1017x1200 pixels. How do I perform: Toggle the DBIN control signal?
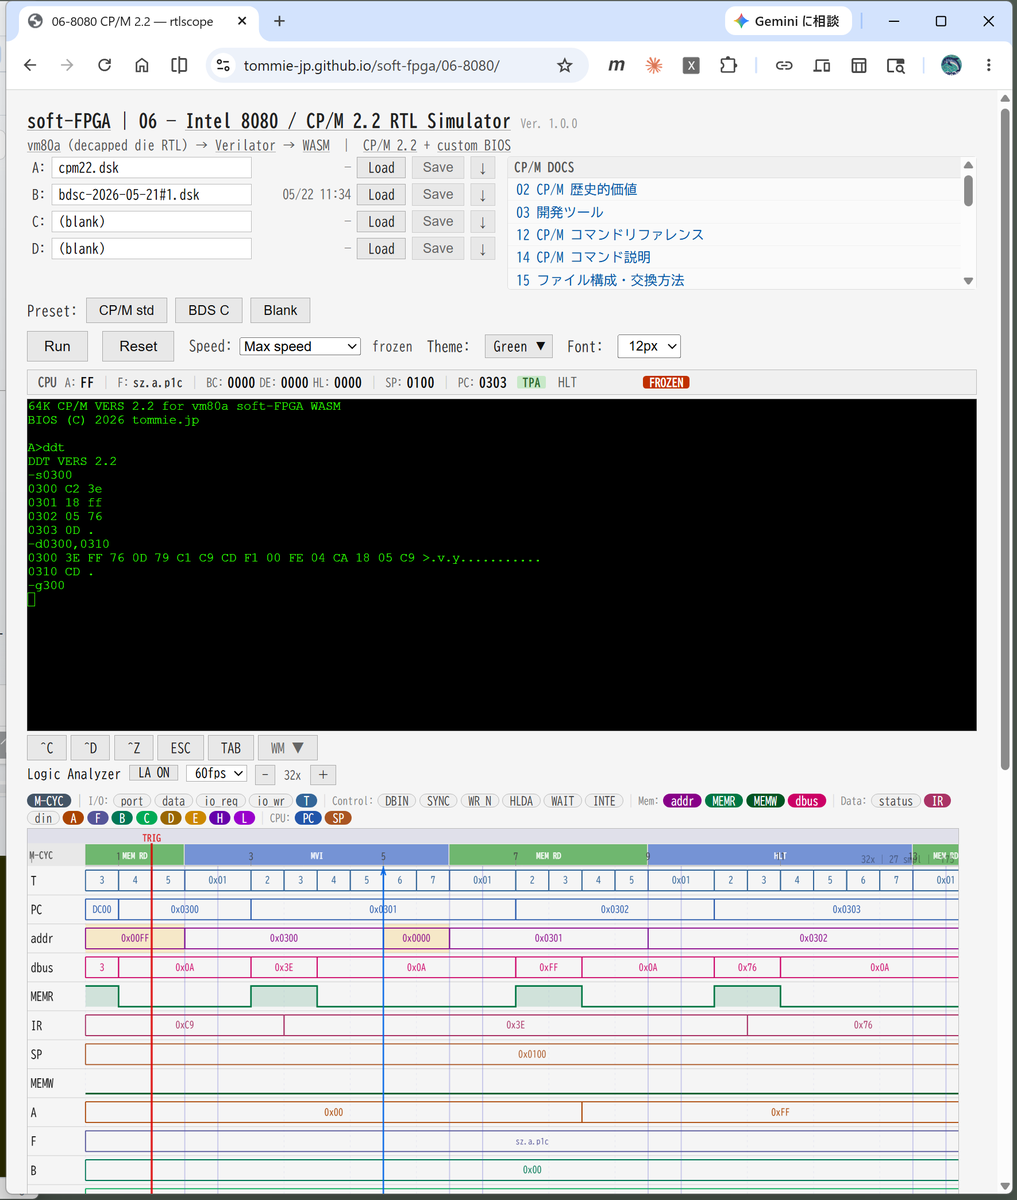click(397, 801)
